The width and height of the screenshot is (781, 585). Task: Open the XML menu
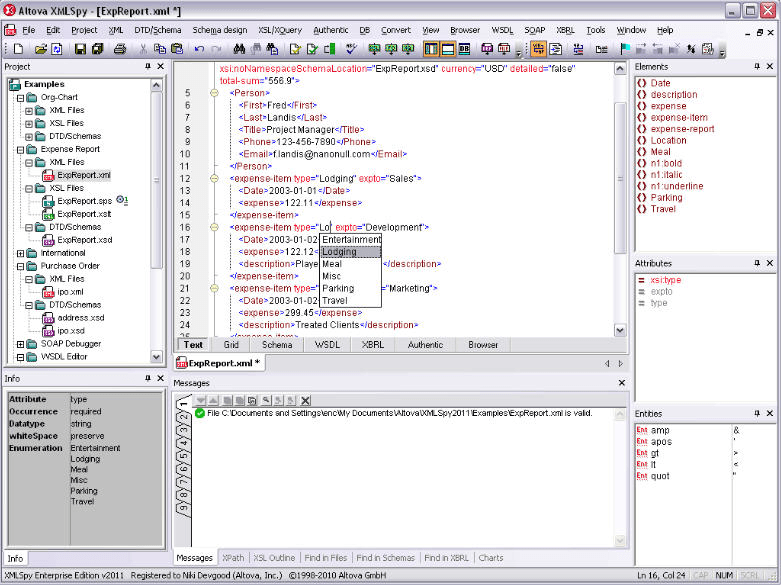click(116, 30)
